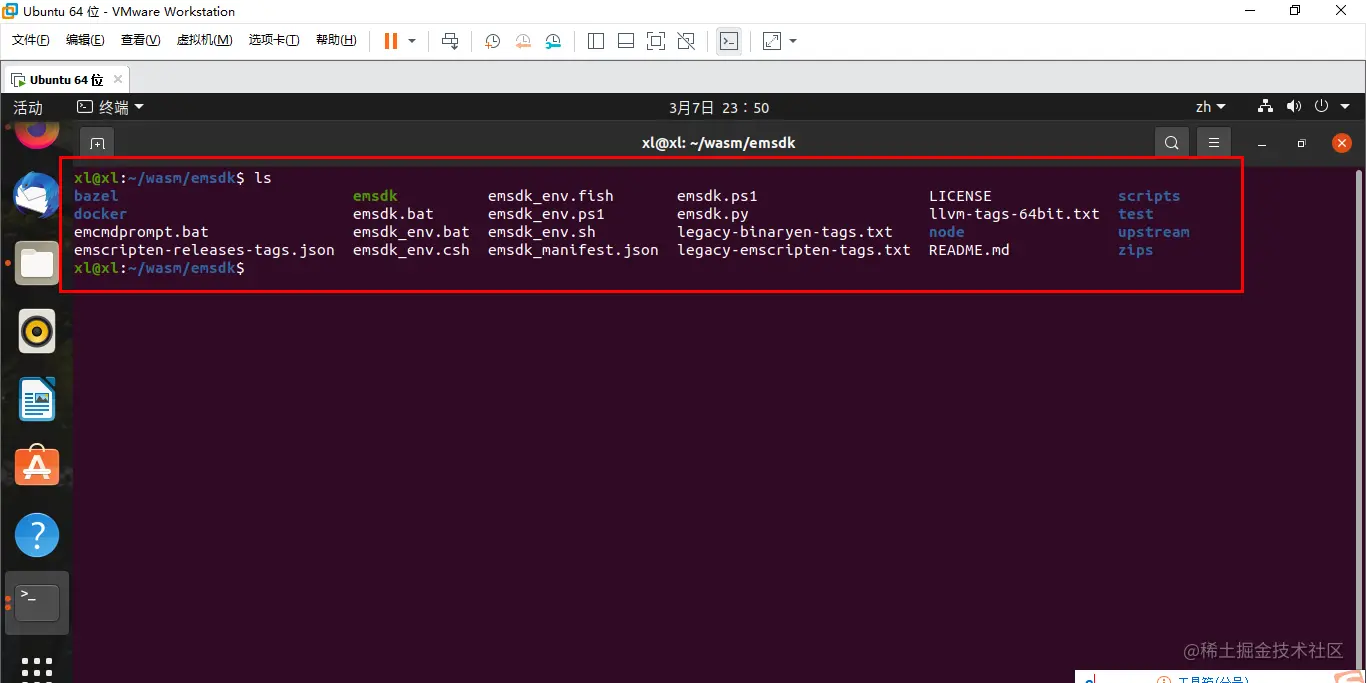Image resolution: width=1366 pixels, height=683 pixels.
Task: Click 活动 Activities in Ubuntu top bar
Action: point(28,107)
